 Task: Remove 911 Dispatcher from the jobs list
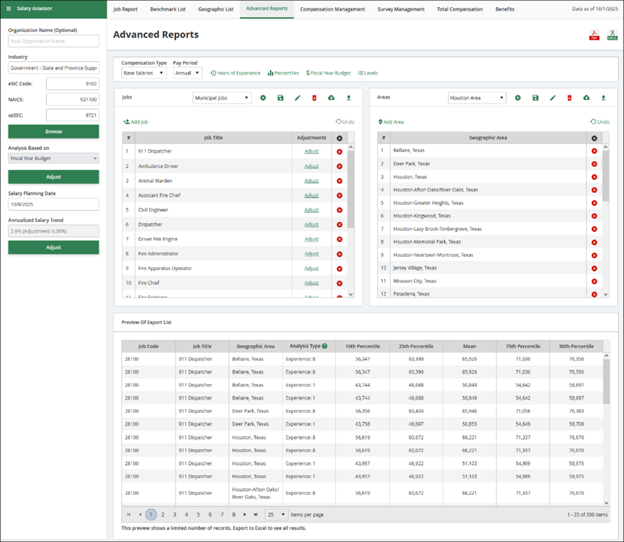[339, 151]
